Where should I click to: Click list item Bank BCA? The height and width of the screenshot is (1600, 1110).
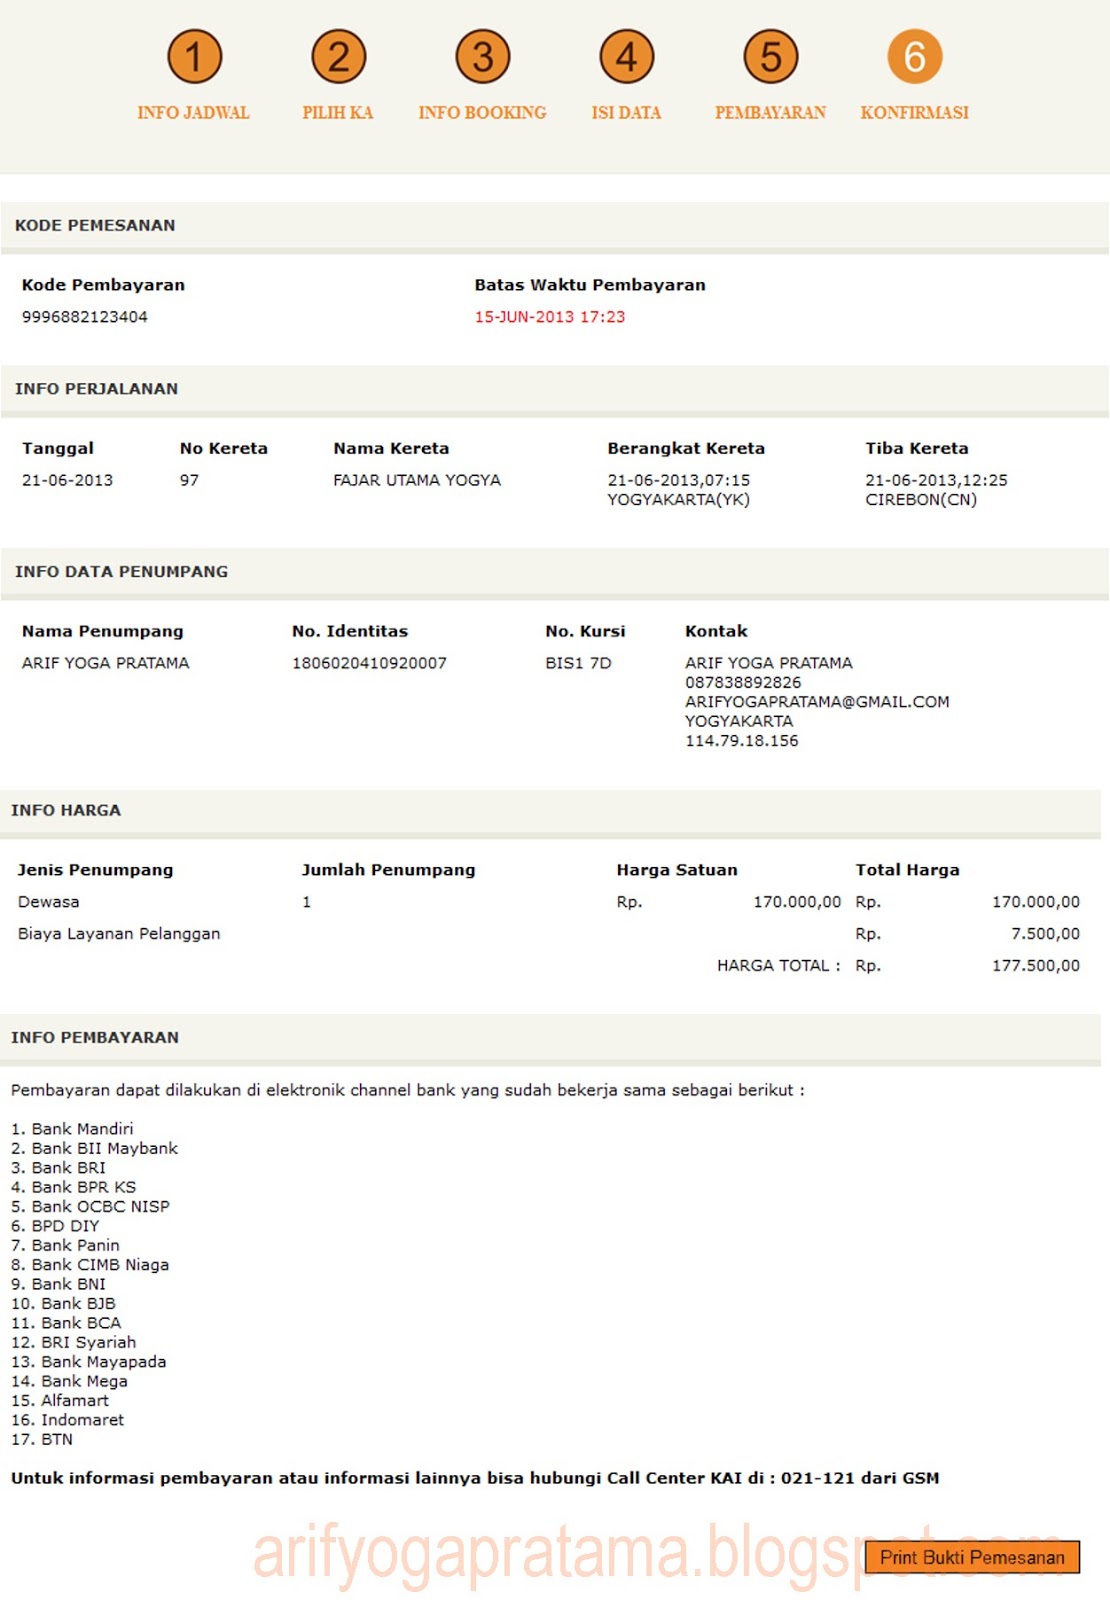click(81, 1323)
